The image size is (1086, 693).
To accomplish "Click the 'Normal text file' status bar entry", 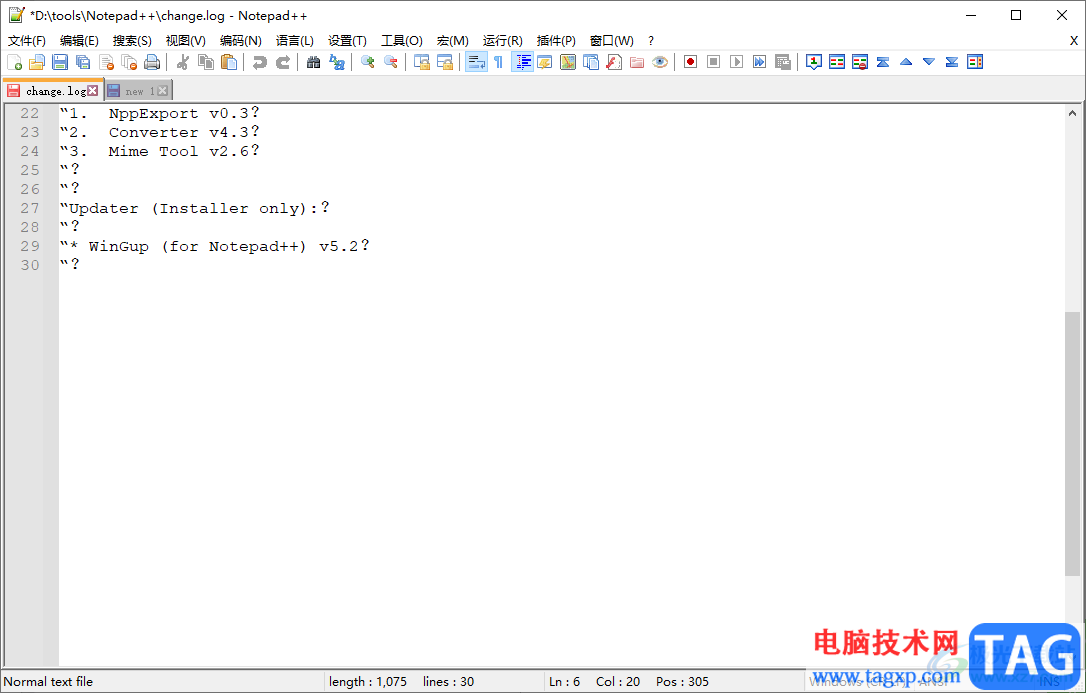I will coord(48,682).
